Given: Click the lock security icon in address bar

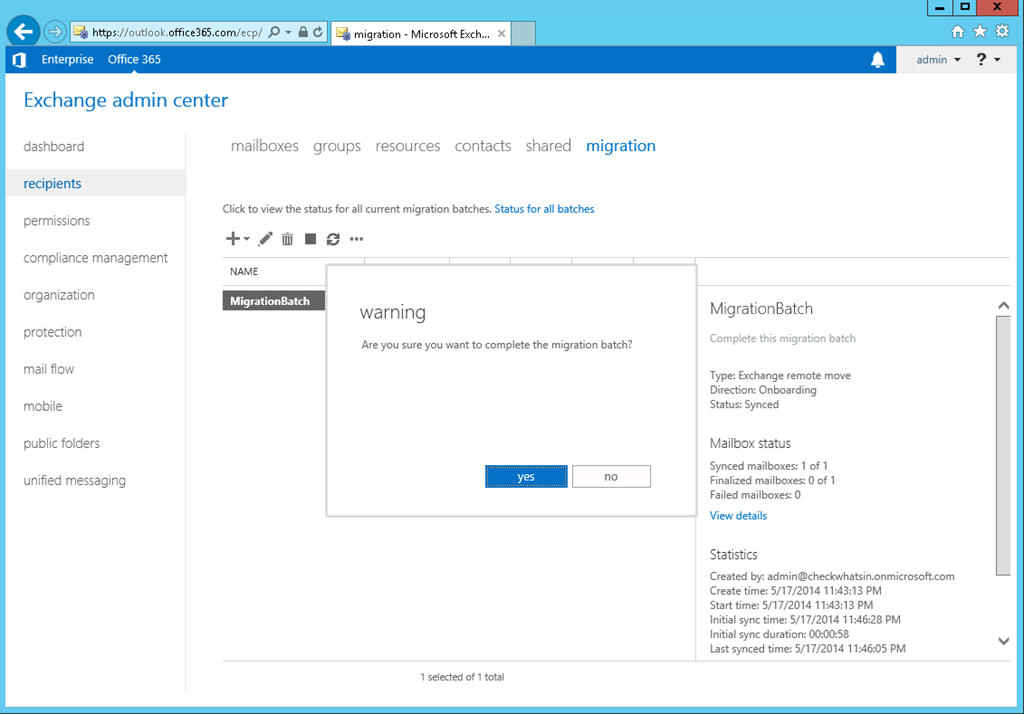Looking at the screenshot, I should pos(303,31).
